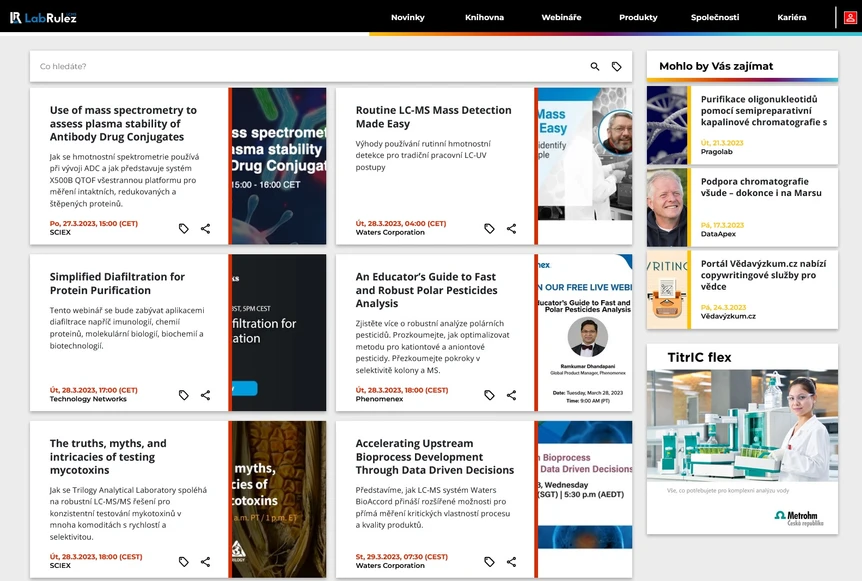862x581 pixels.
Task: Open 'The truths, myths, and intricacies' title
Action: (108, 457)
